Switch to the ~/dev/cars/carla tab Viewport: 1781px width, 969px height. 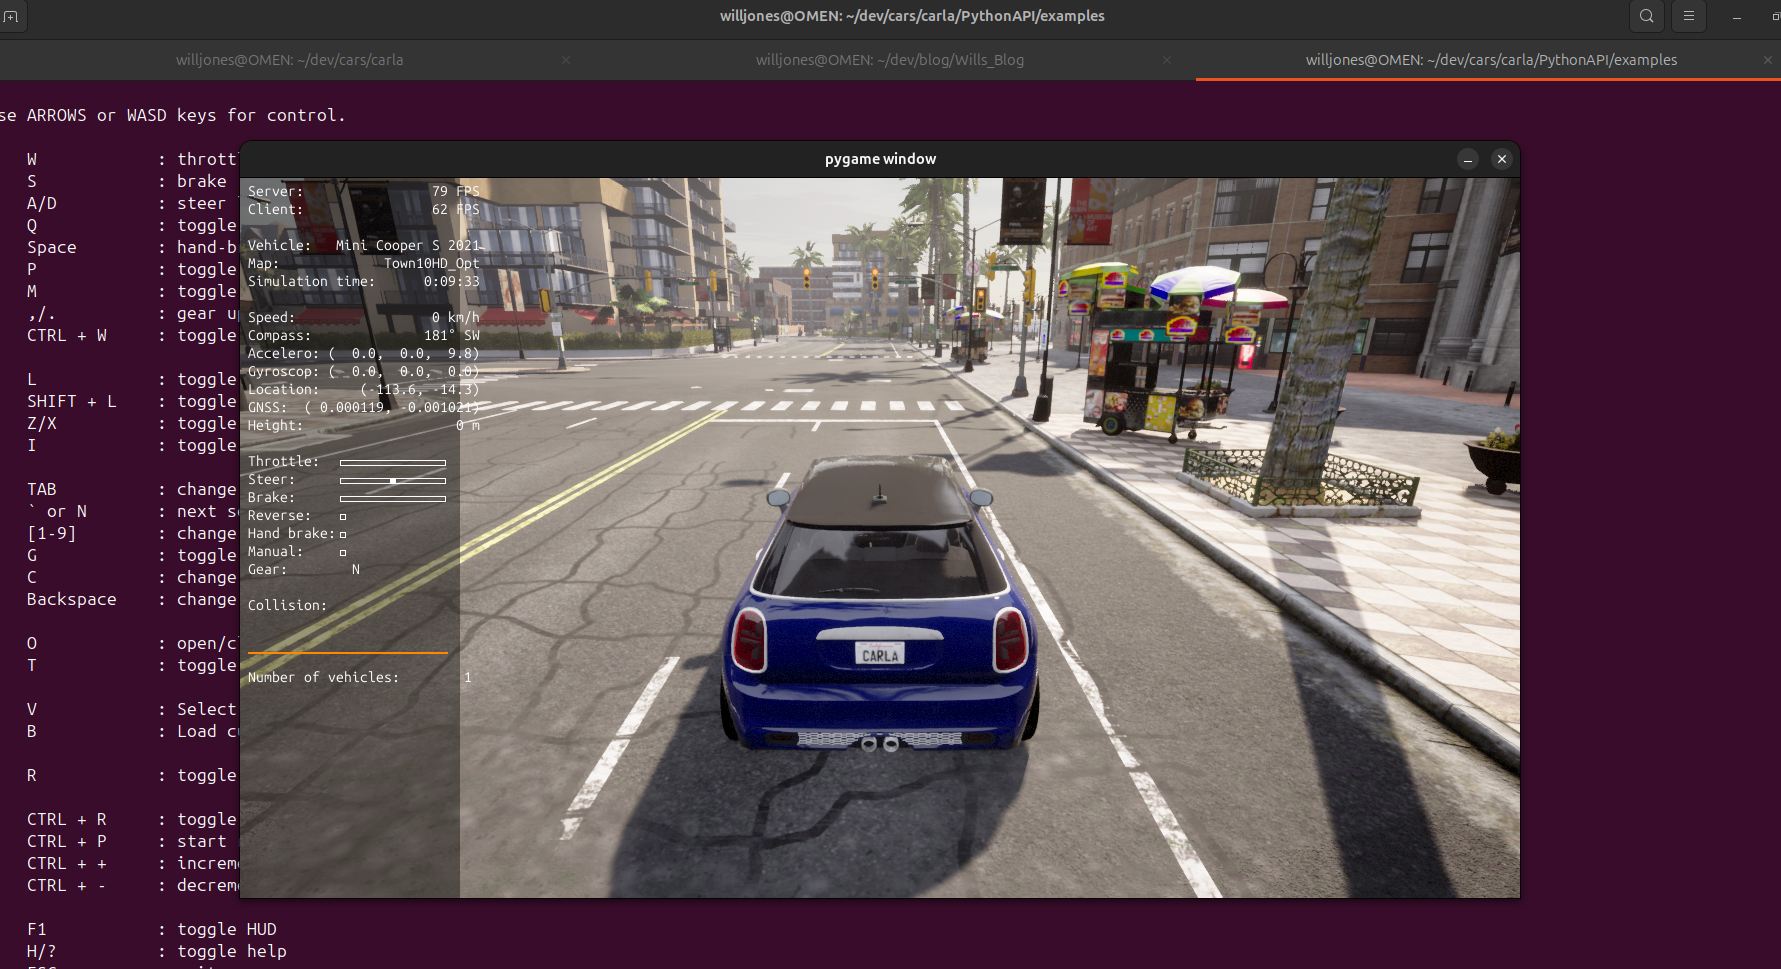pos(290,60)
